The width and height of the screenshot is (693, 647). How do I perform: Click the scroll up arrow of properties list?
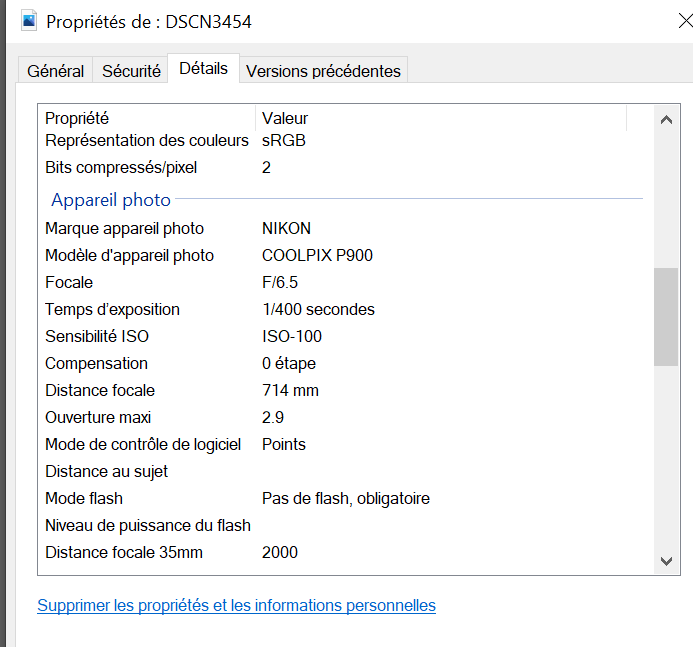(x=666, y=119)
